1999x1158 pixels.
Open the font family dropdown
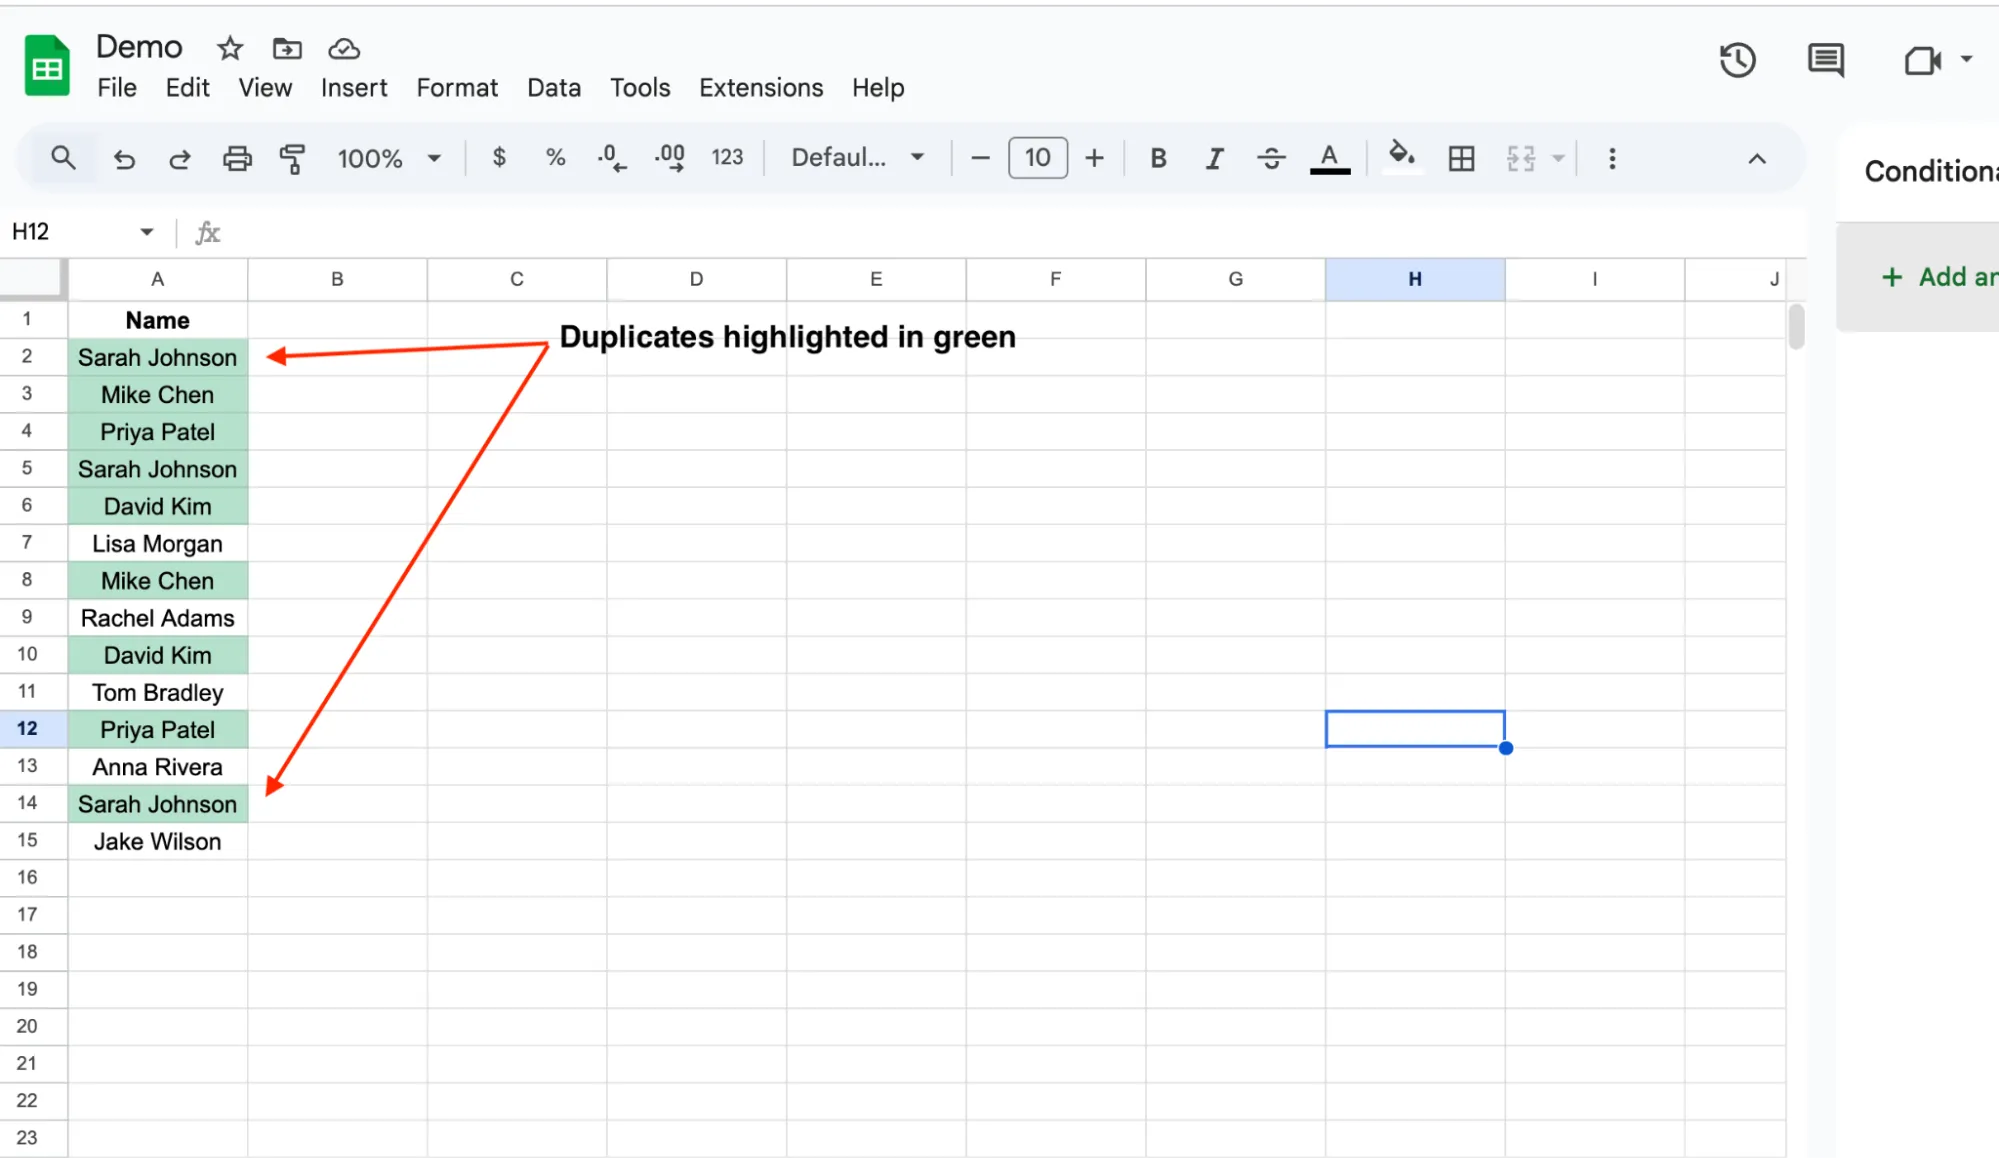(x=855, y=157)
